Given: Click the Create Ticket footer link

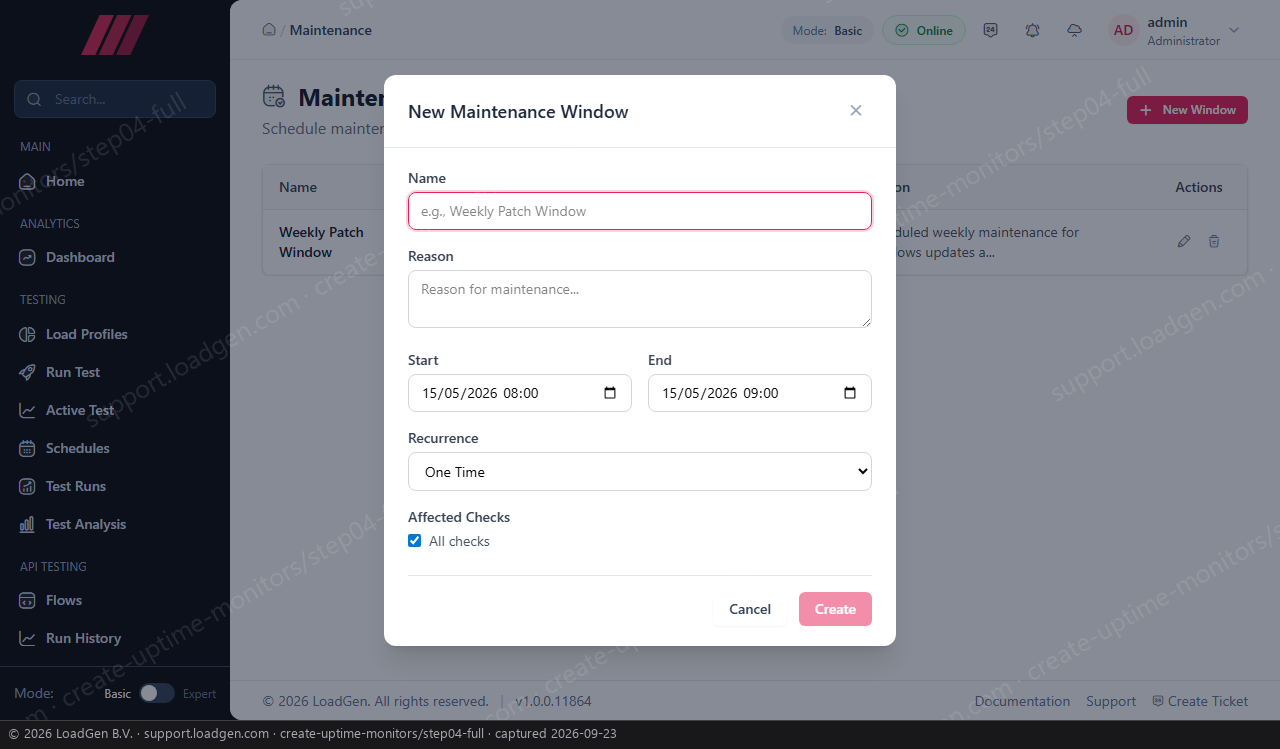Looking at the screenshot, I should click(1200, 701).
